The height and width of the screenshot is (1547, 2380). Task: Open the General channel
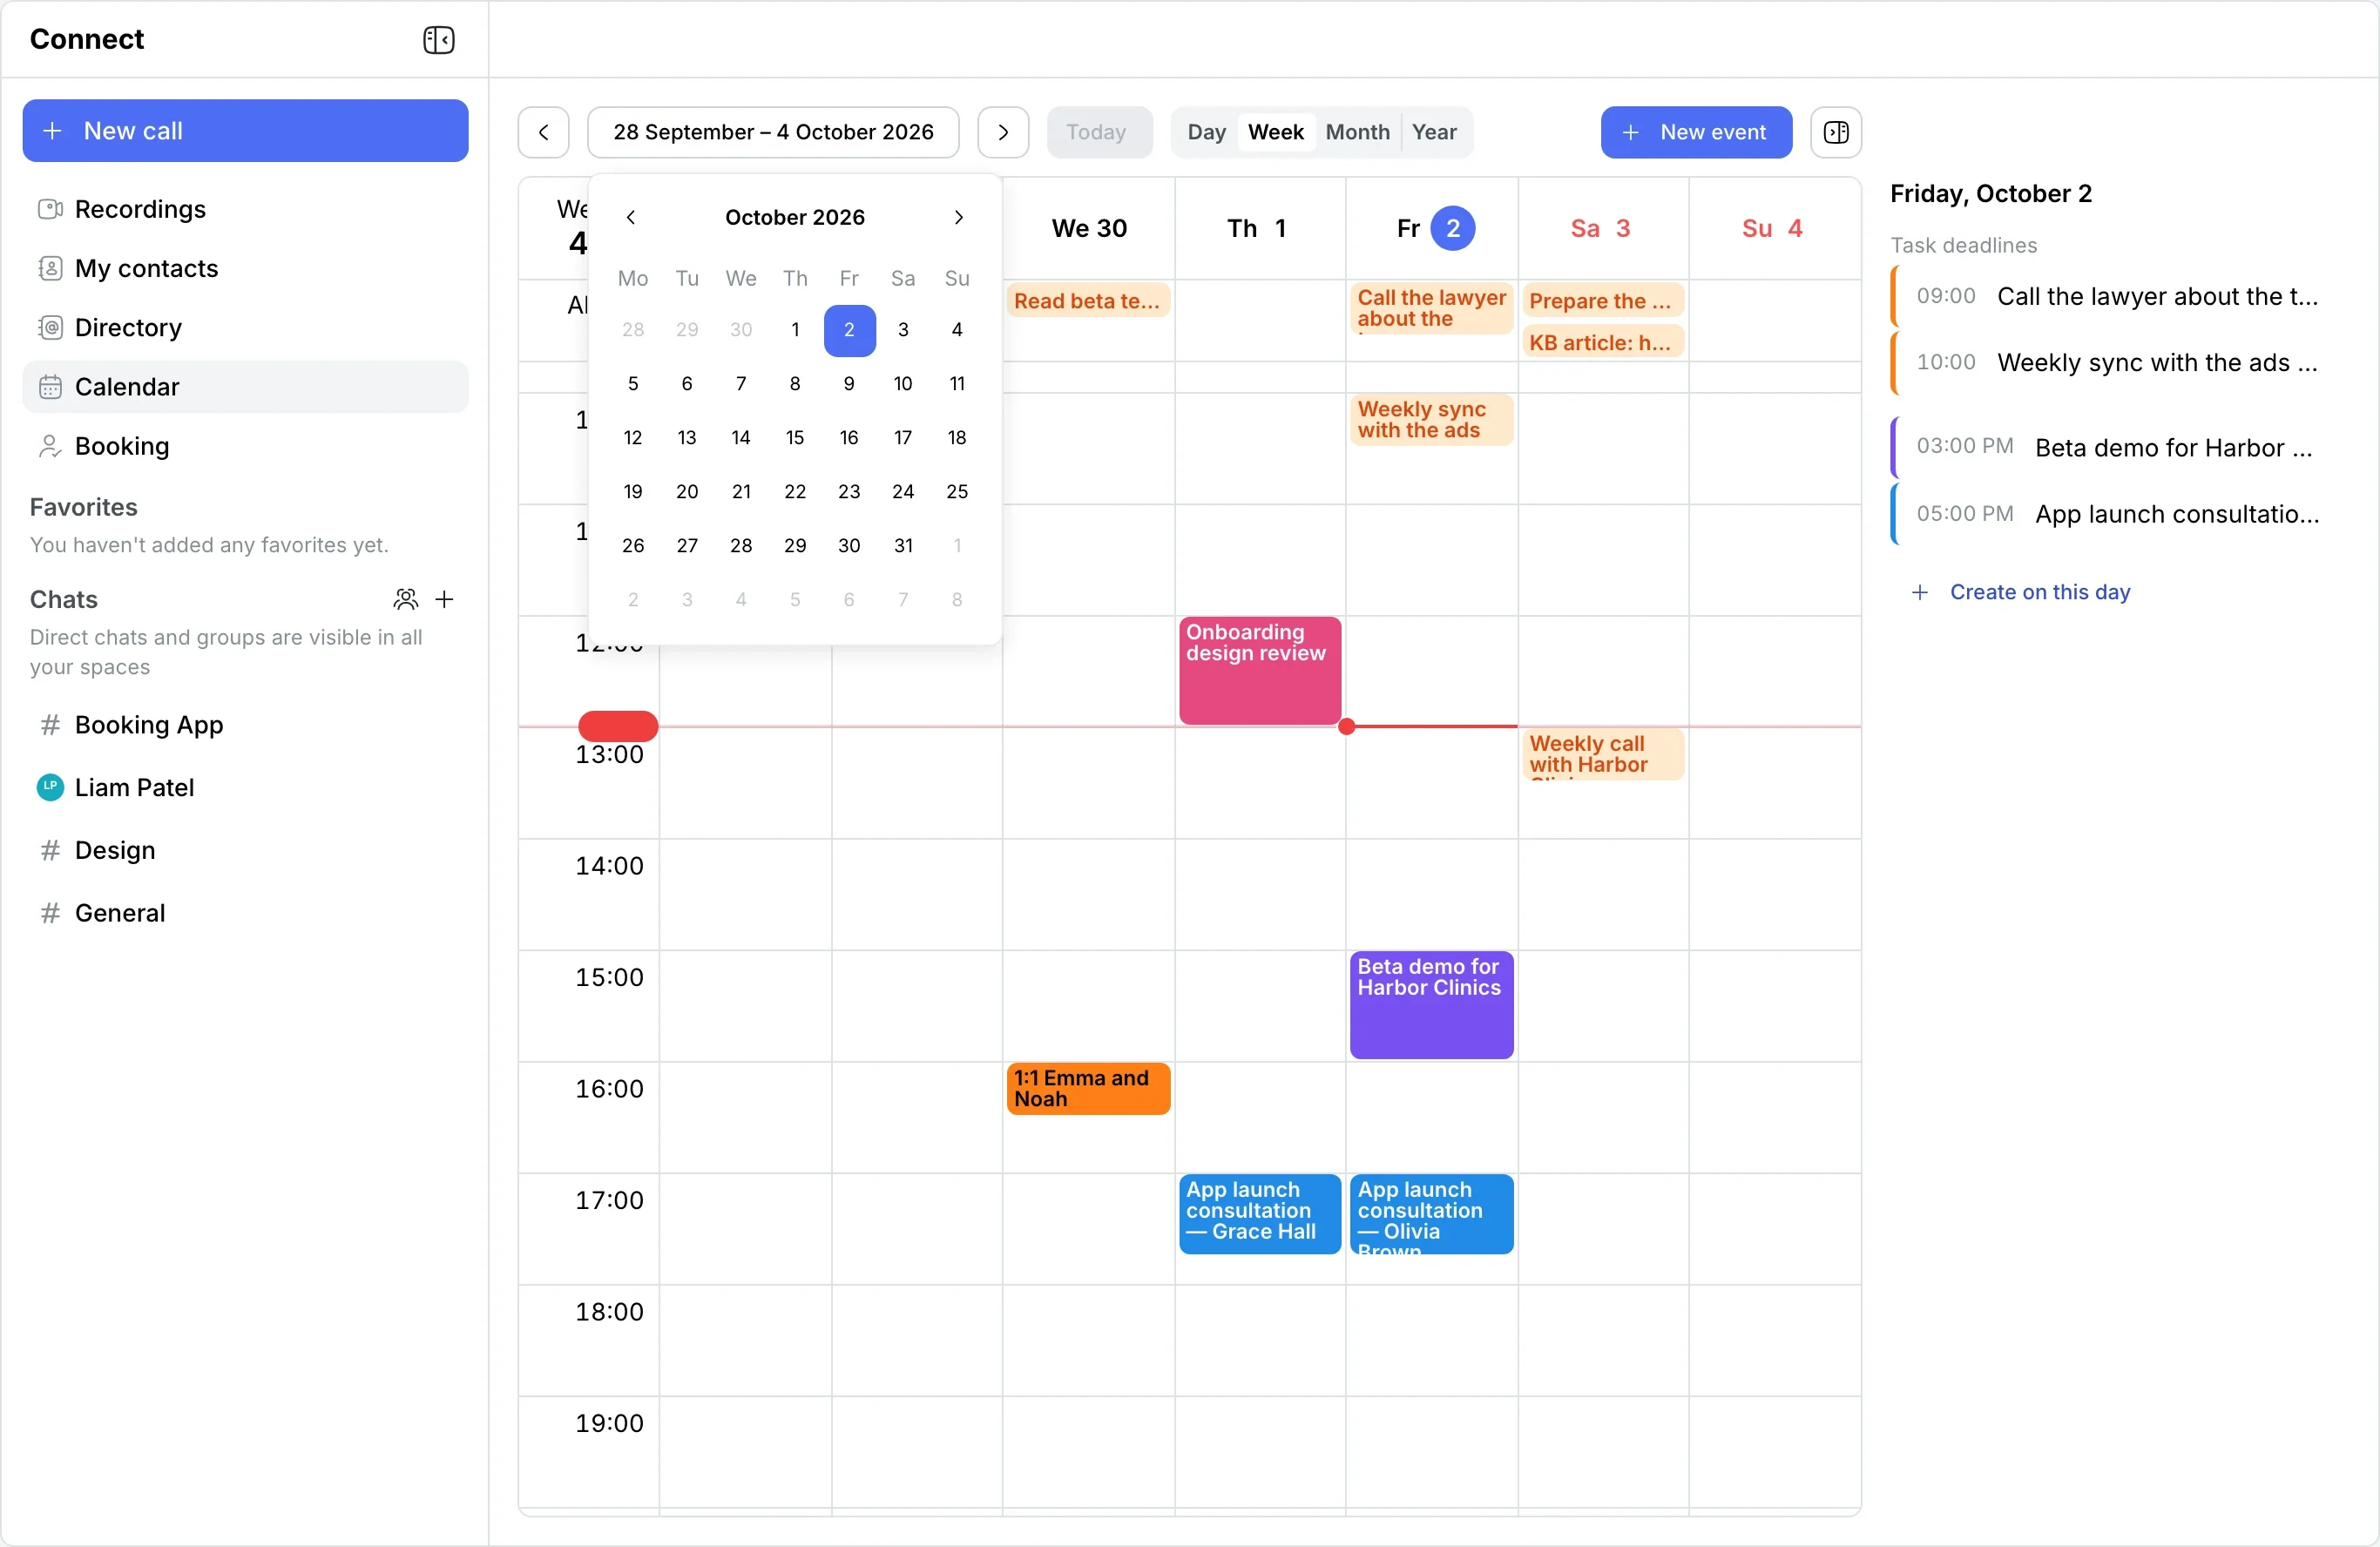(x=245, y=913)
